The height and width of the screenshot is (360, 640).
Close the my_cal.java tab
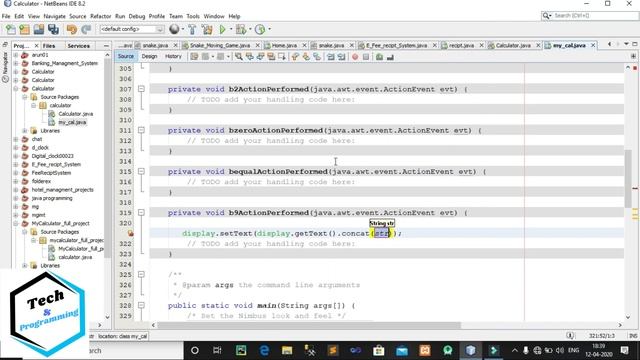(593, 45)
